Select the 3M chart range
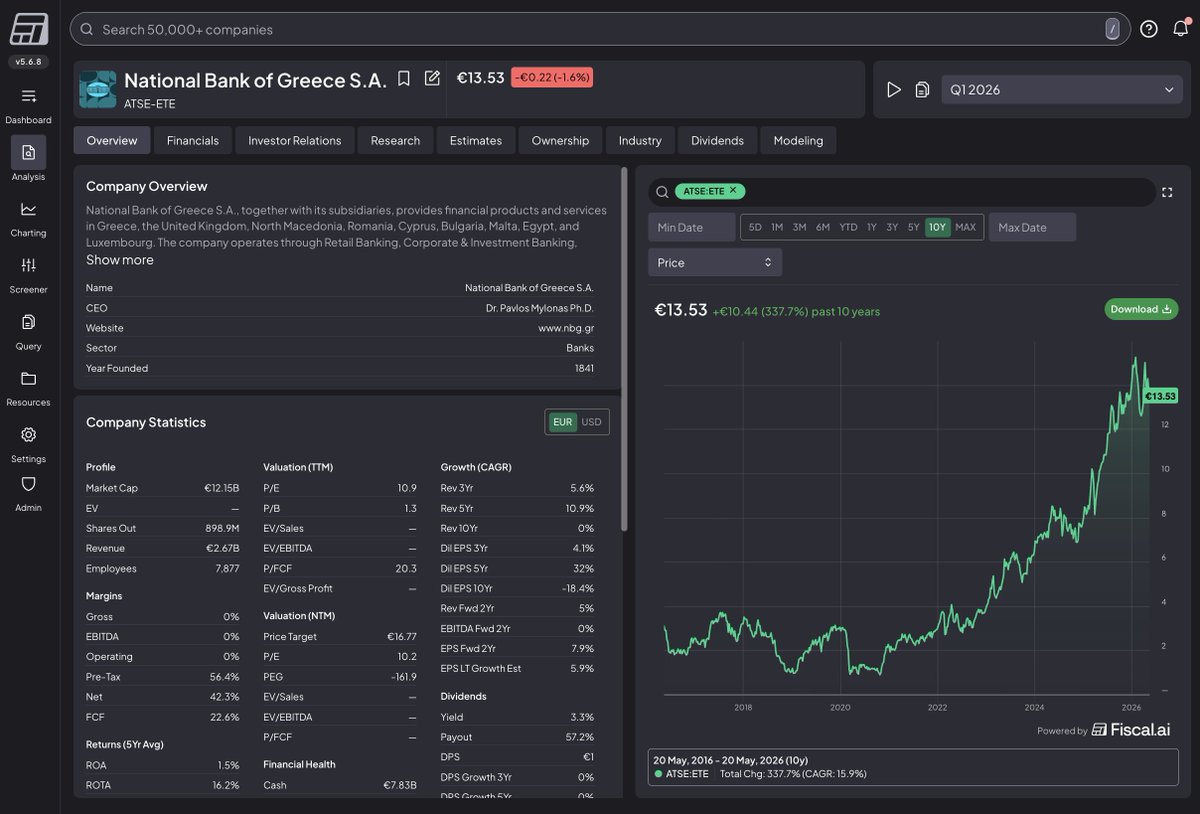 pos(800,227)
